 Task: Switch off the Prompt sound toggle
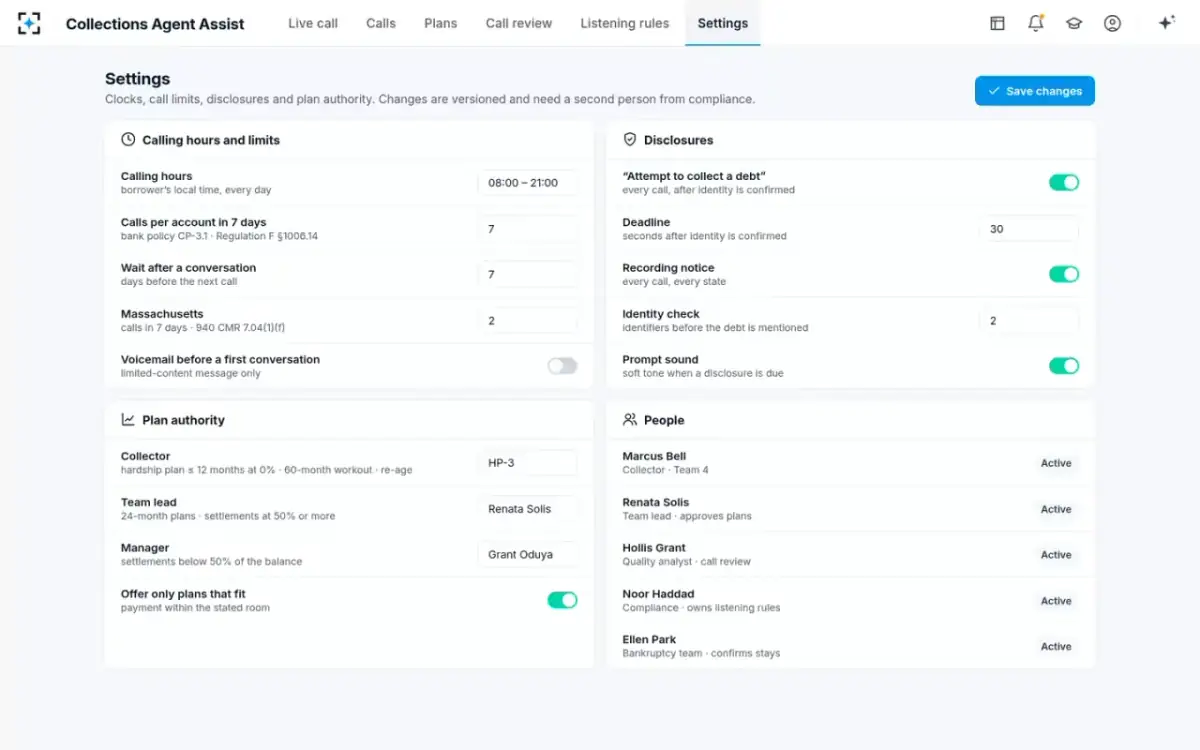[x=1064, y=366]
